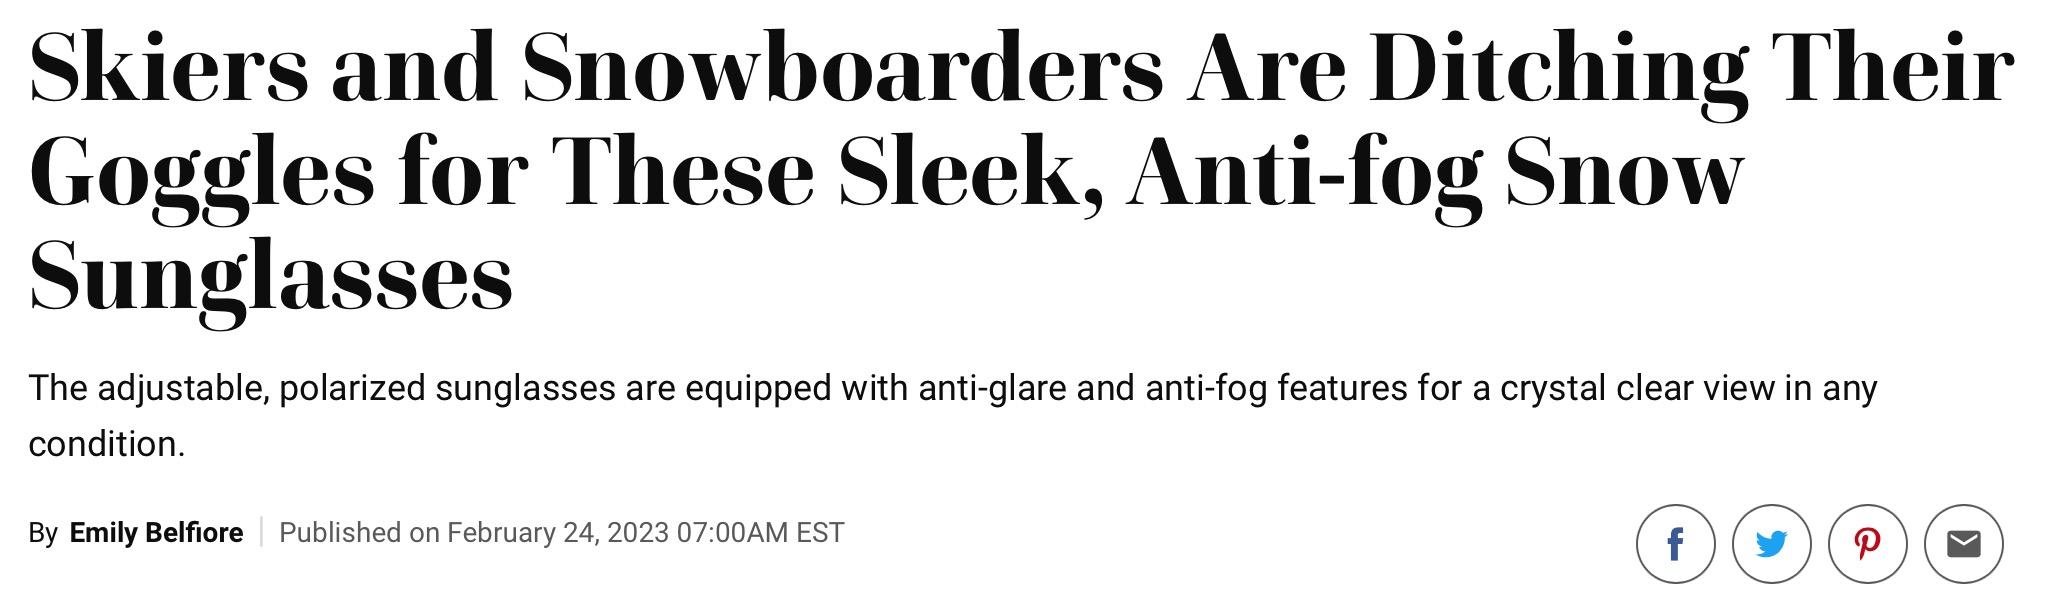Email the article using envelope icon
This screenshot has height=610, width=2052.
tap(1963, 544)
